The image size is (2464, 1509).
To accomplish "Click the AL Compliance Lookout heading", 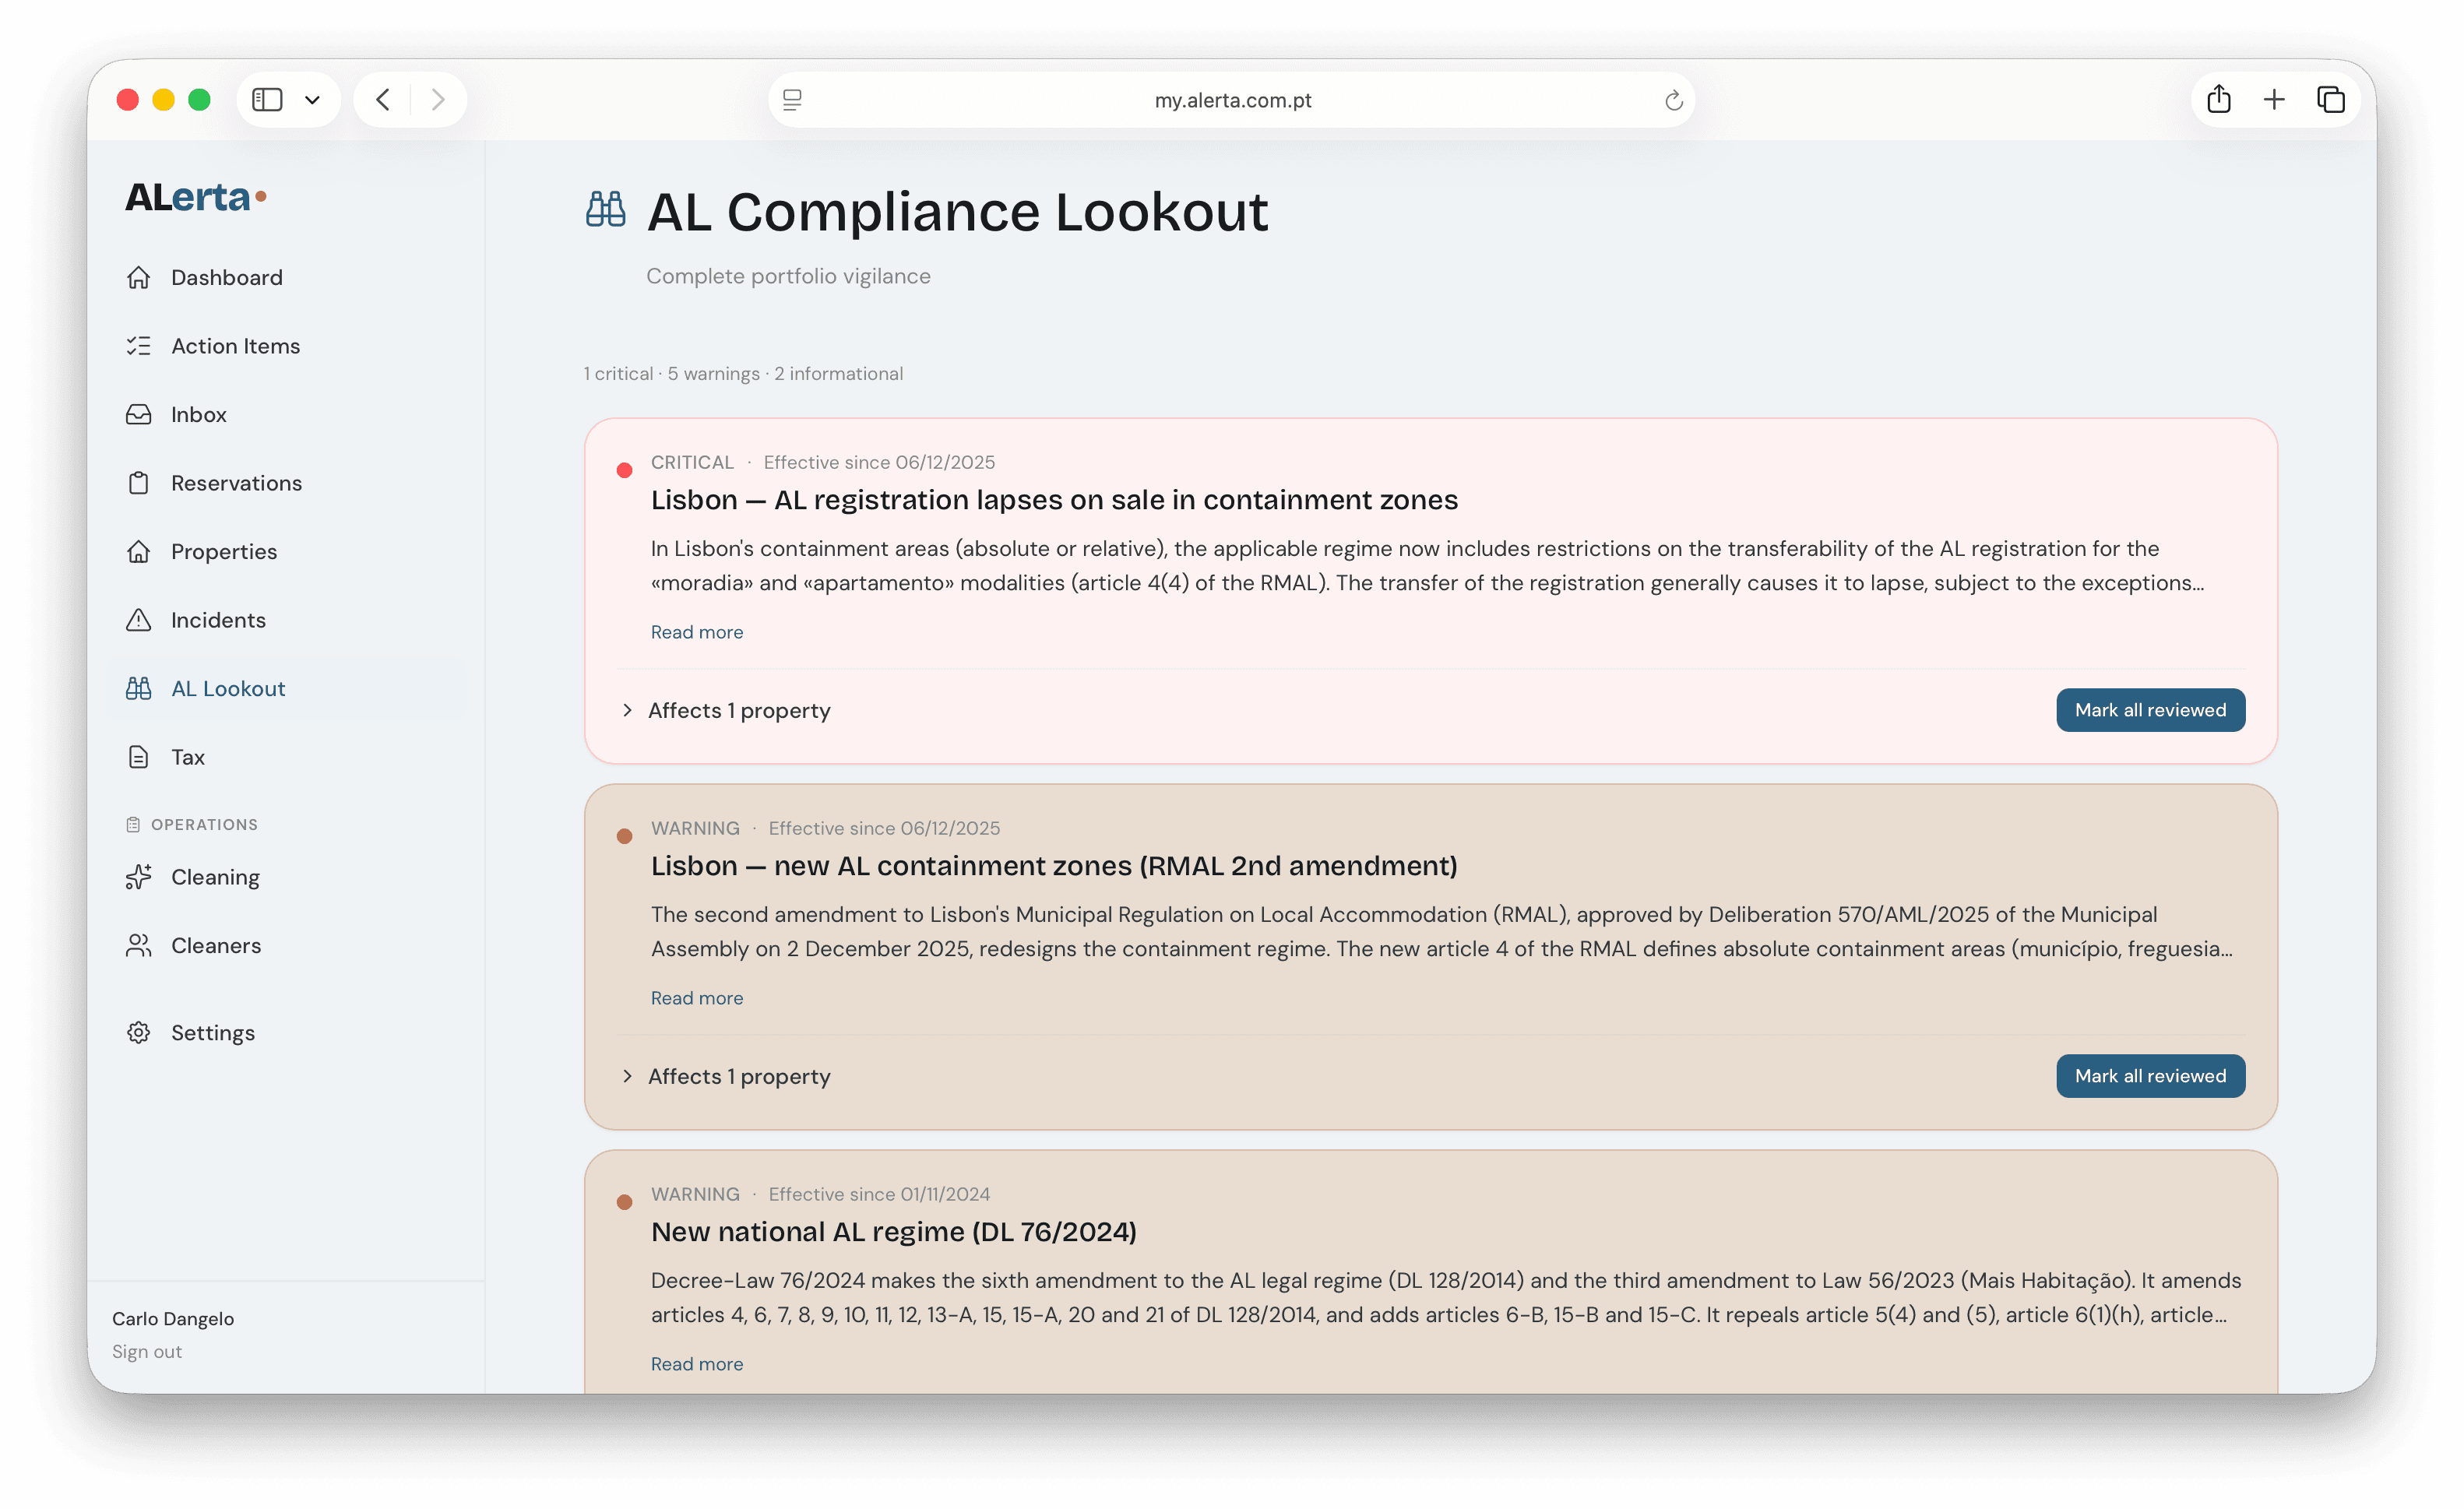I will tap(957, 211).
